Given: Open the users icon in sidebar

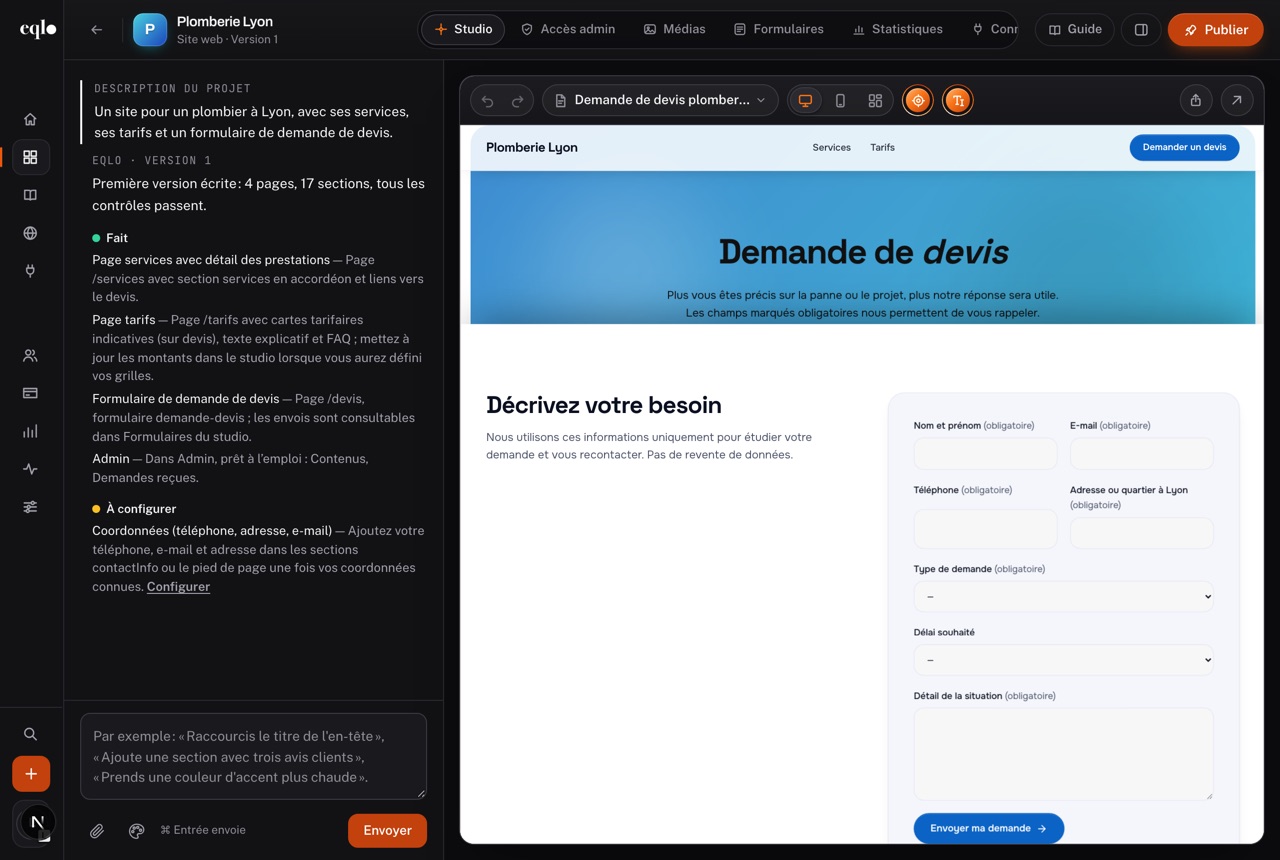Looking at the screenshot, I should tap(30, 355).
